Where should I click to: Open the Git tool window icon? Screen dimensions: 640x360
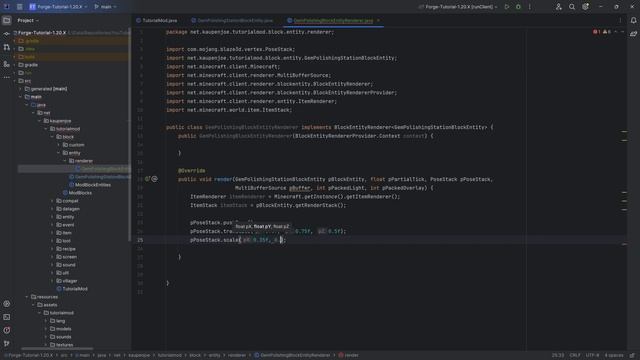7,344
